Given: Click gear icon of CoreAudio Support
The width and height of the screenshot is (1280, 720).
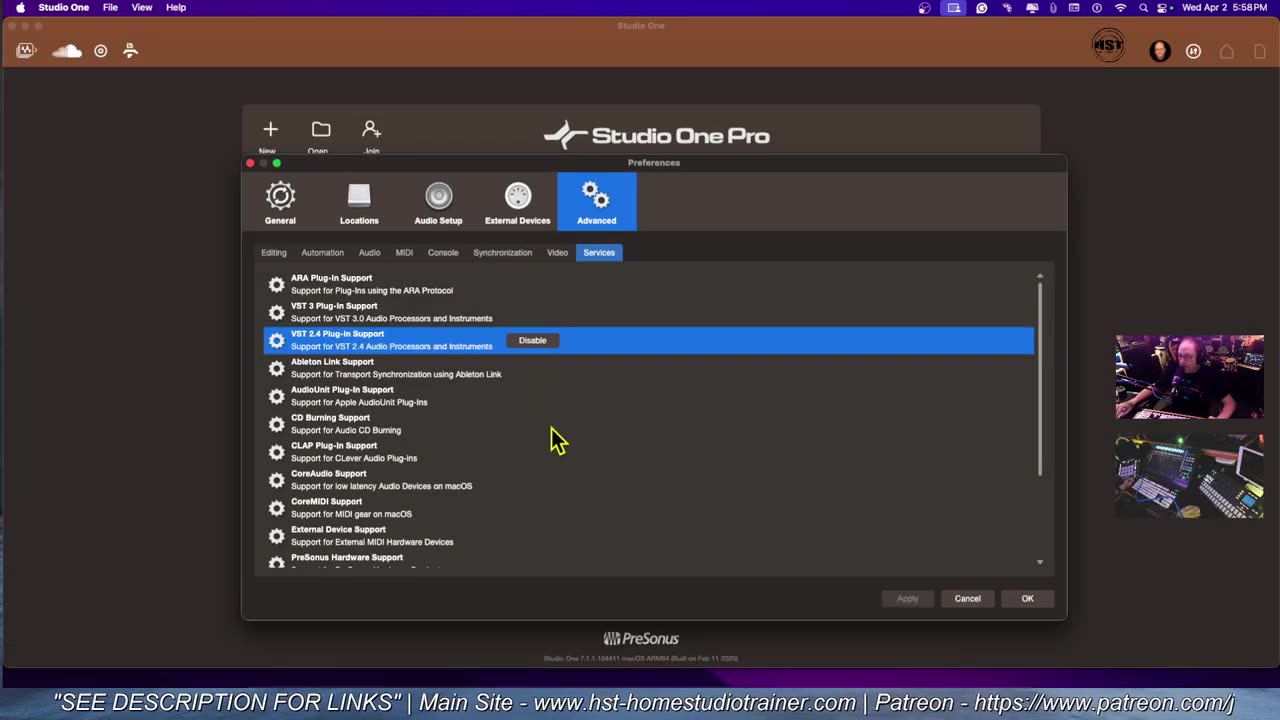Looking at the screenshot, I should click(x=277, y=481).
